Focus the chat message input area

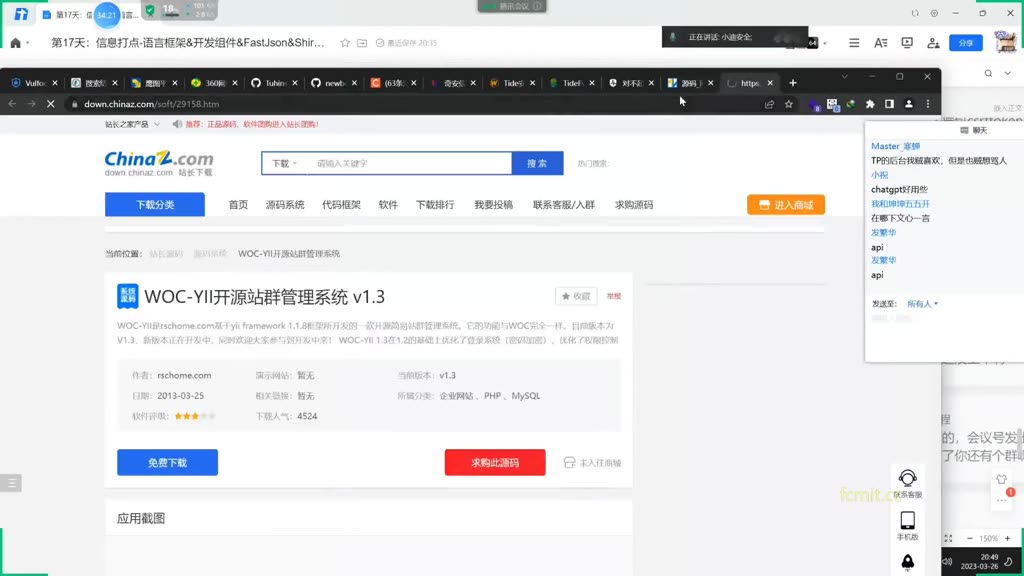pyautogui.click(x=943, y=334)
